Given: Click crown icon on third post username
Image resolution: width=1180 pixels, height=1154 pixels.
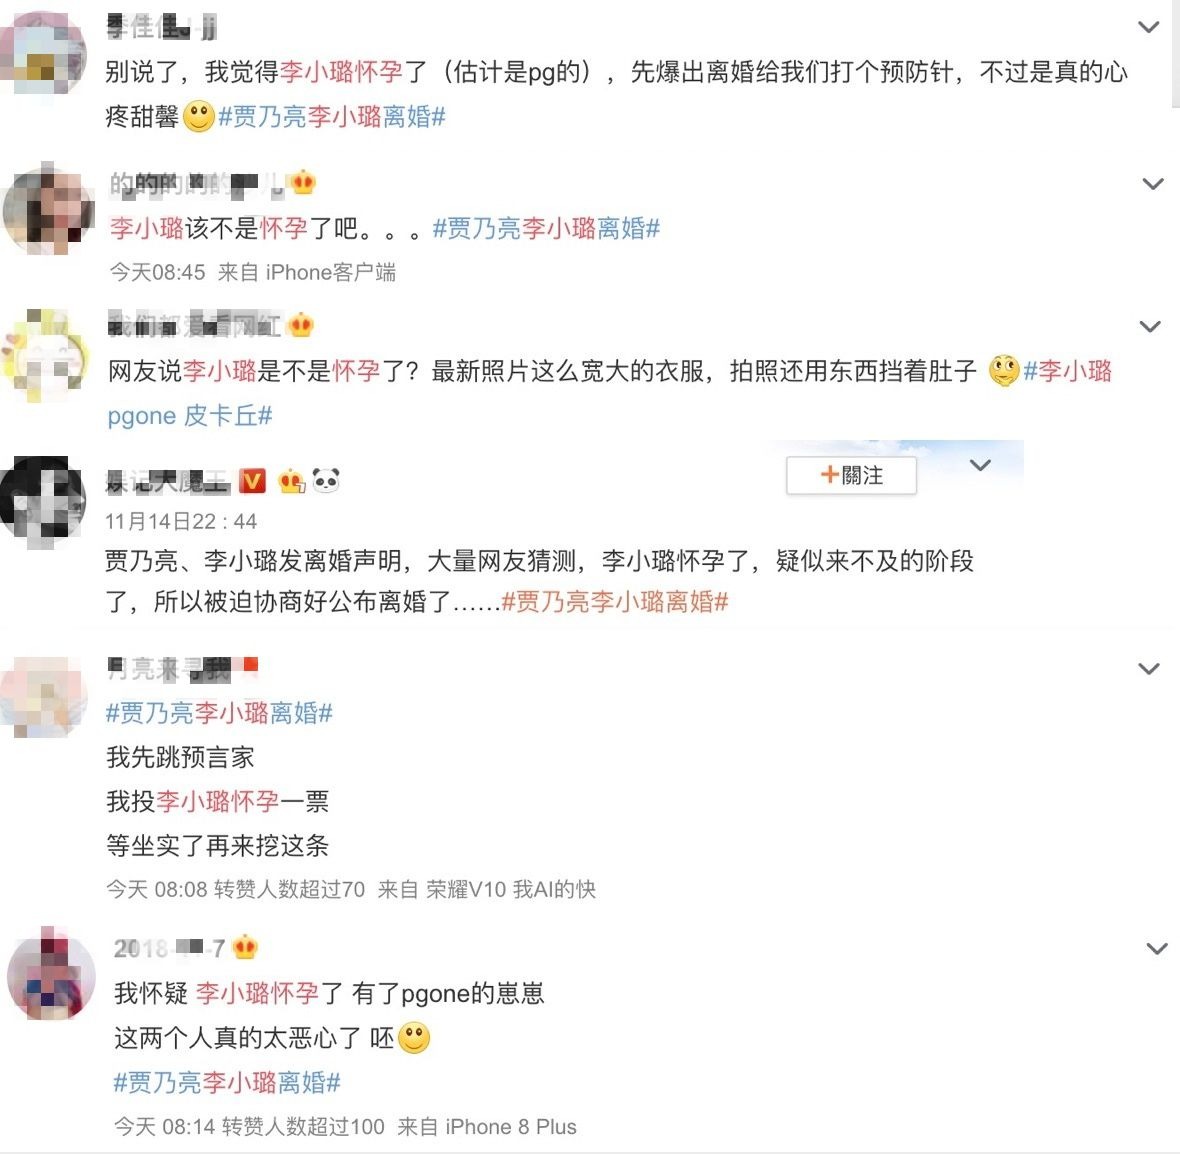Looking at the screenshot, I should click(301, 324).
